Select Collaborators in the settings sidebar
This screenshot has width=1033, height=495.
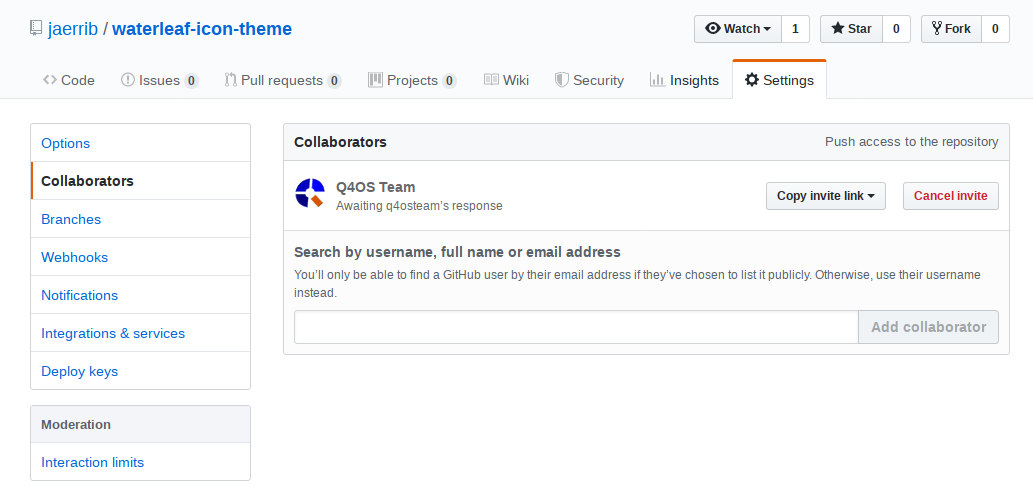pyautogui.click(x=140, y=181)
